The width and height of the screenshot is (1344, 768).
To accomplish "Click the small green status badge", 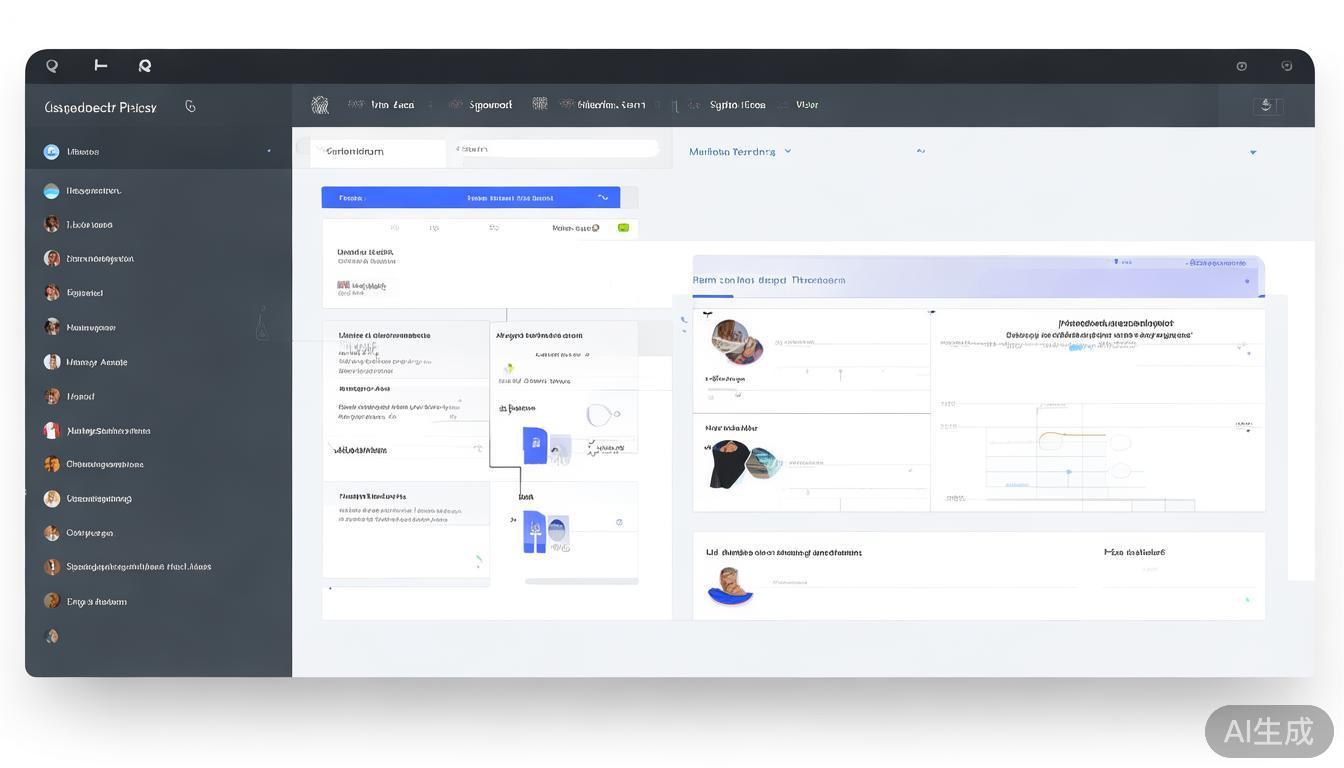I will [x=623, y=228].
